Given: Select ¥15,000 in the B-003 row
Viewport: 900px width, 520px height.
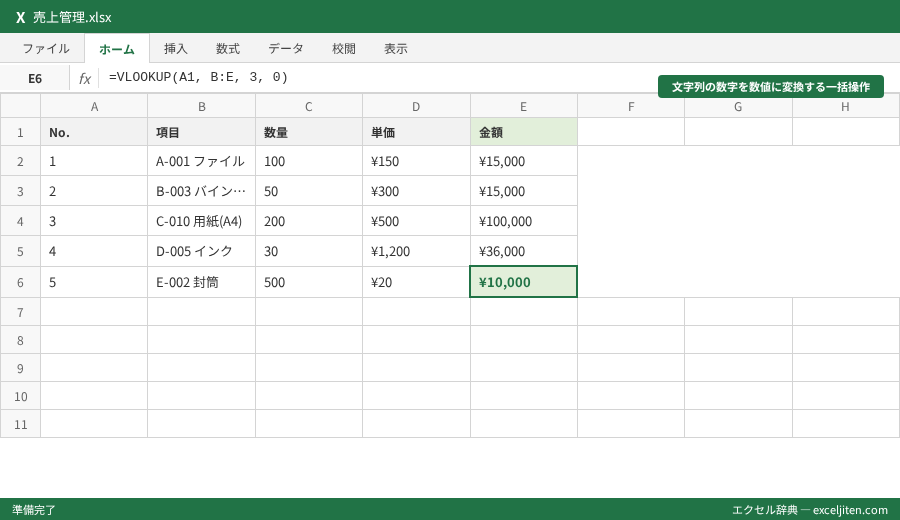Looking at the screenshot, I should [523, 191].
